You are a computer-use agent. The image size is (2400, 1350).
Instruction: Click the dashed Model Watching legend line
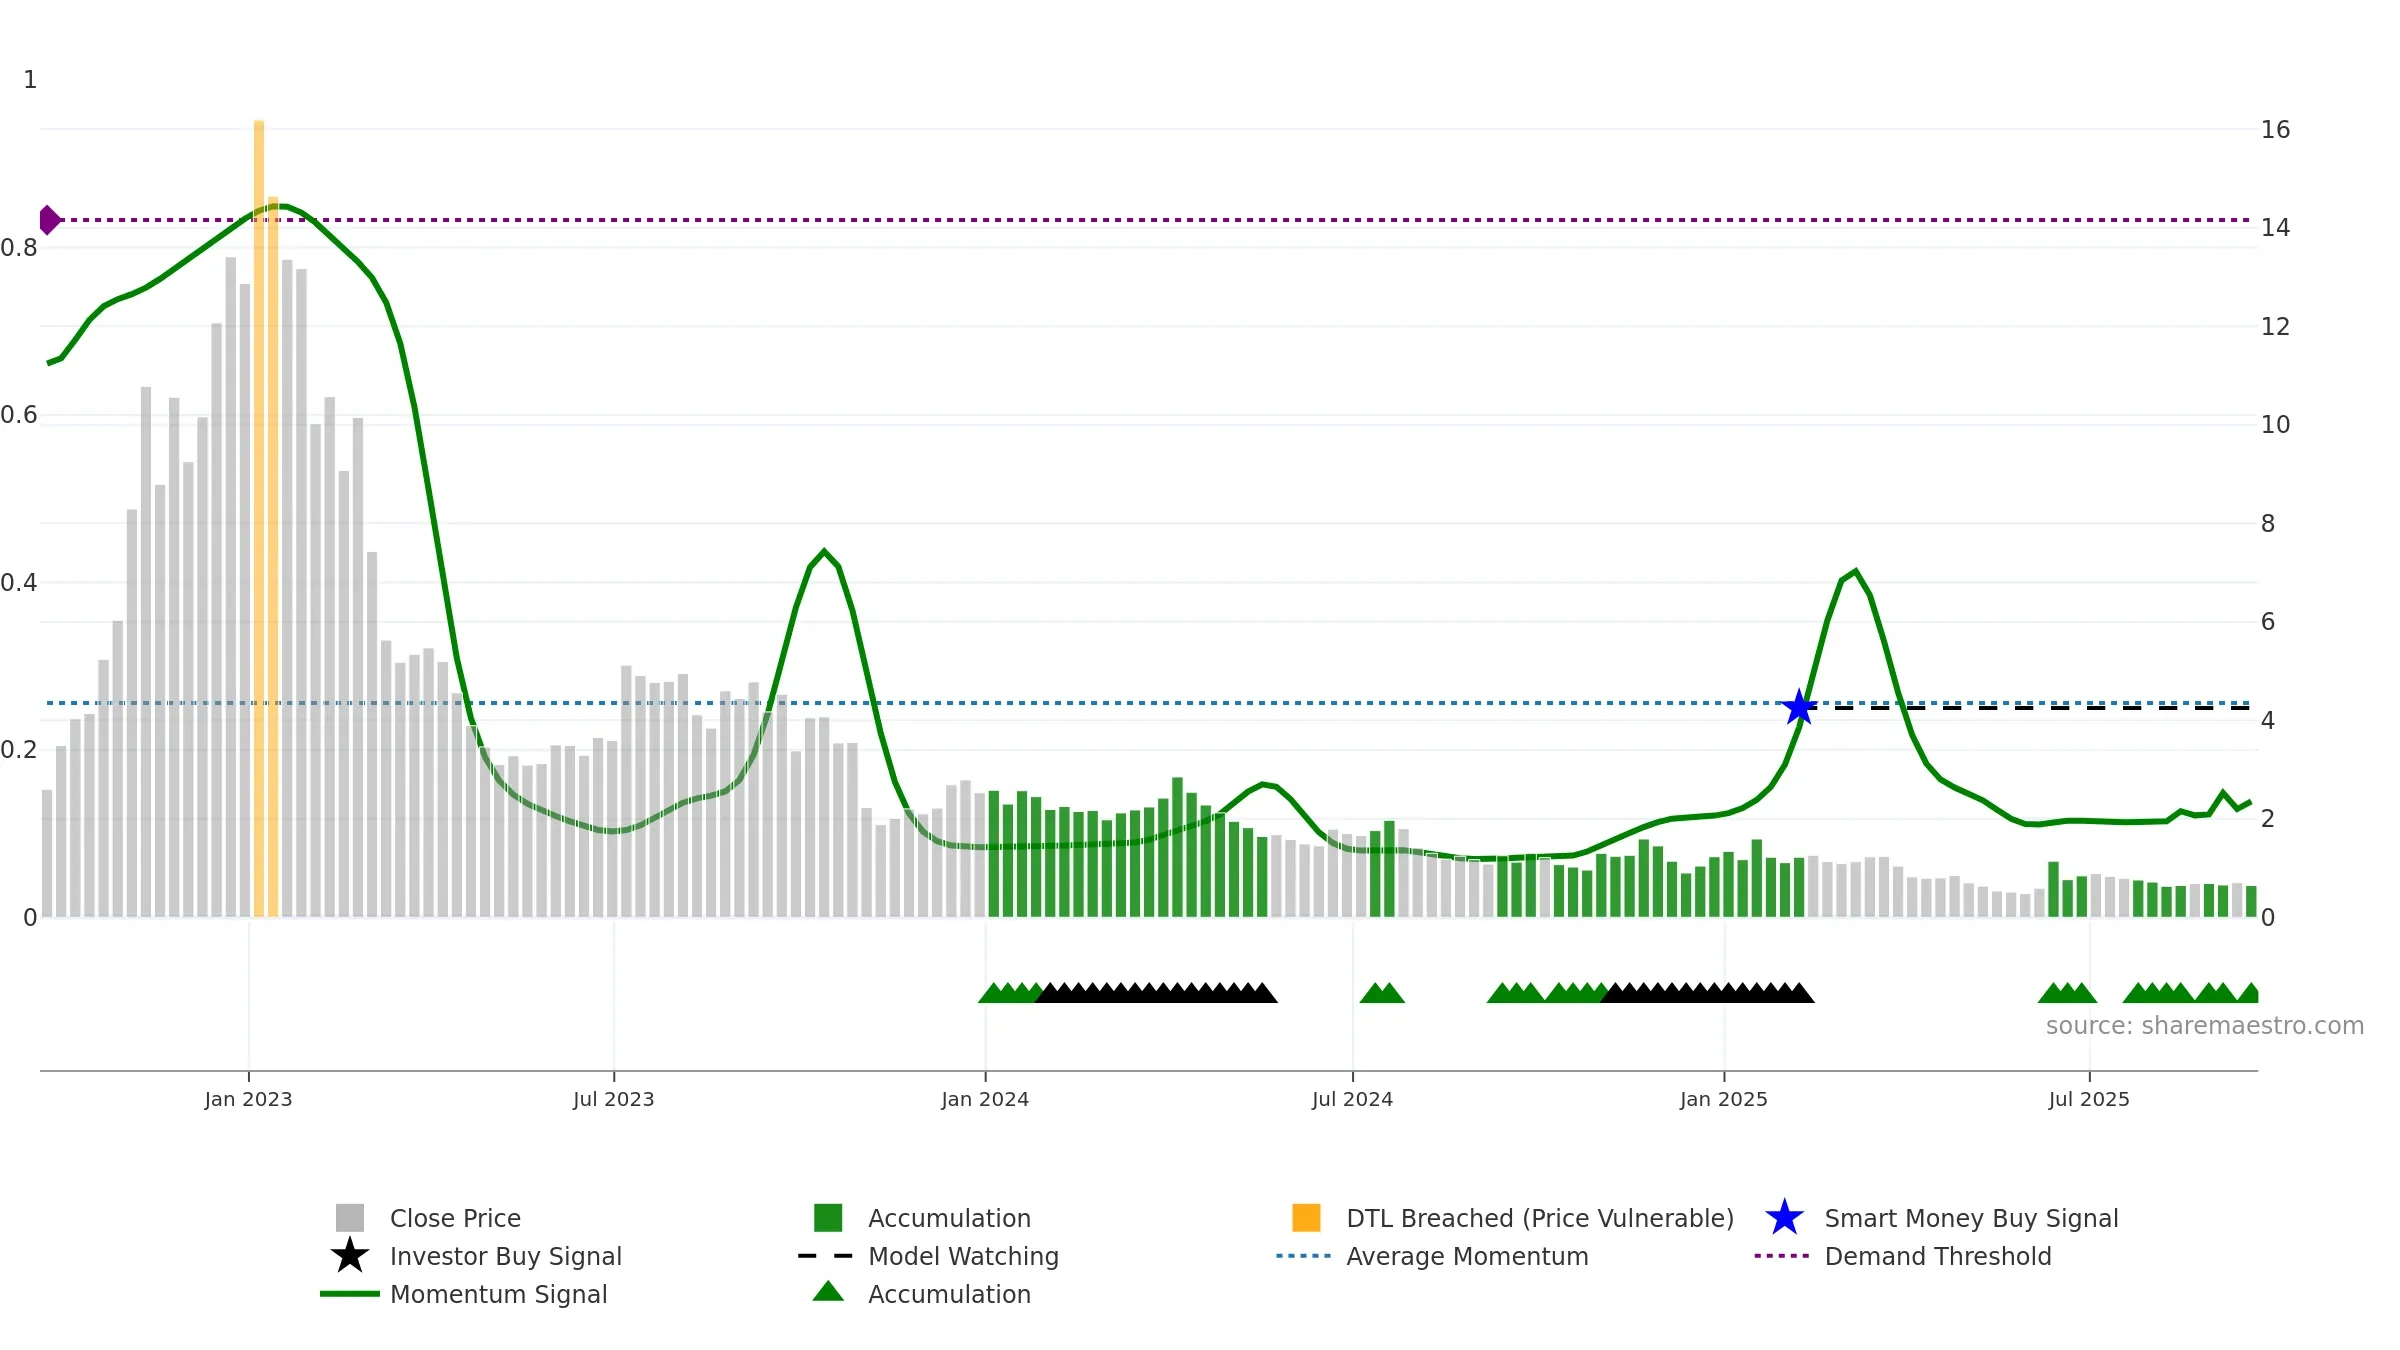[x=826, y=1256]
